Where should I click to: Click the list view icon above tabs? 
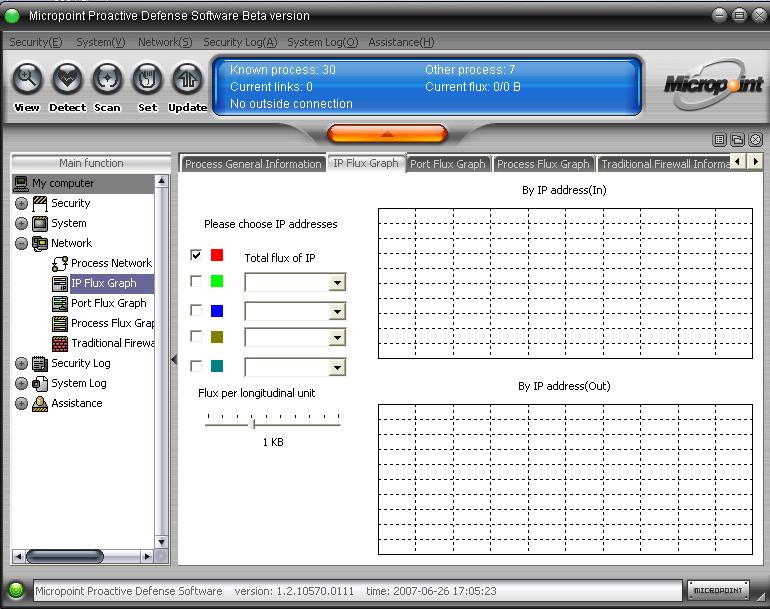coord(719,140)
